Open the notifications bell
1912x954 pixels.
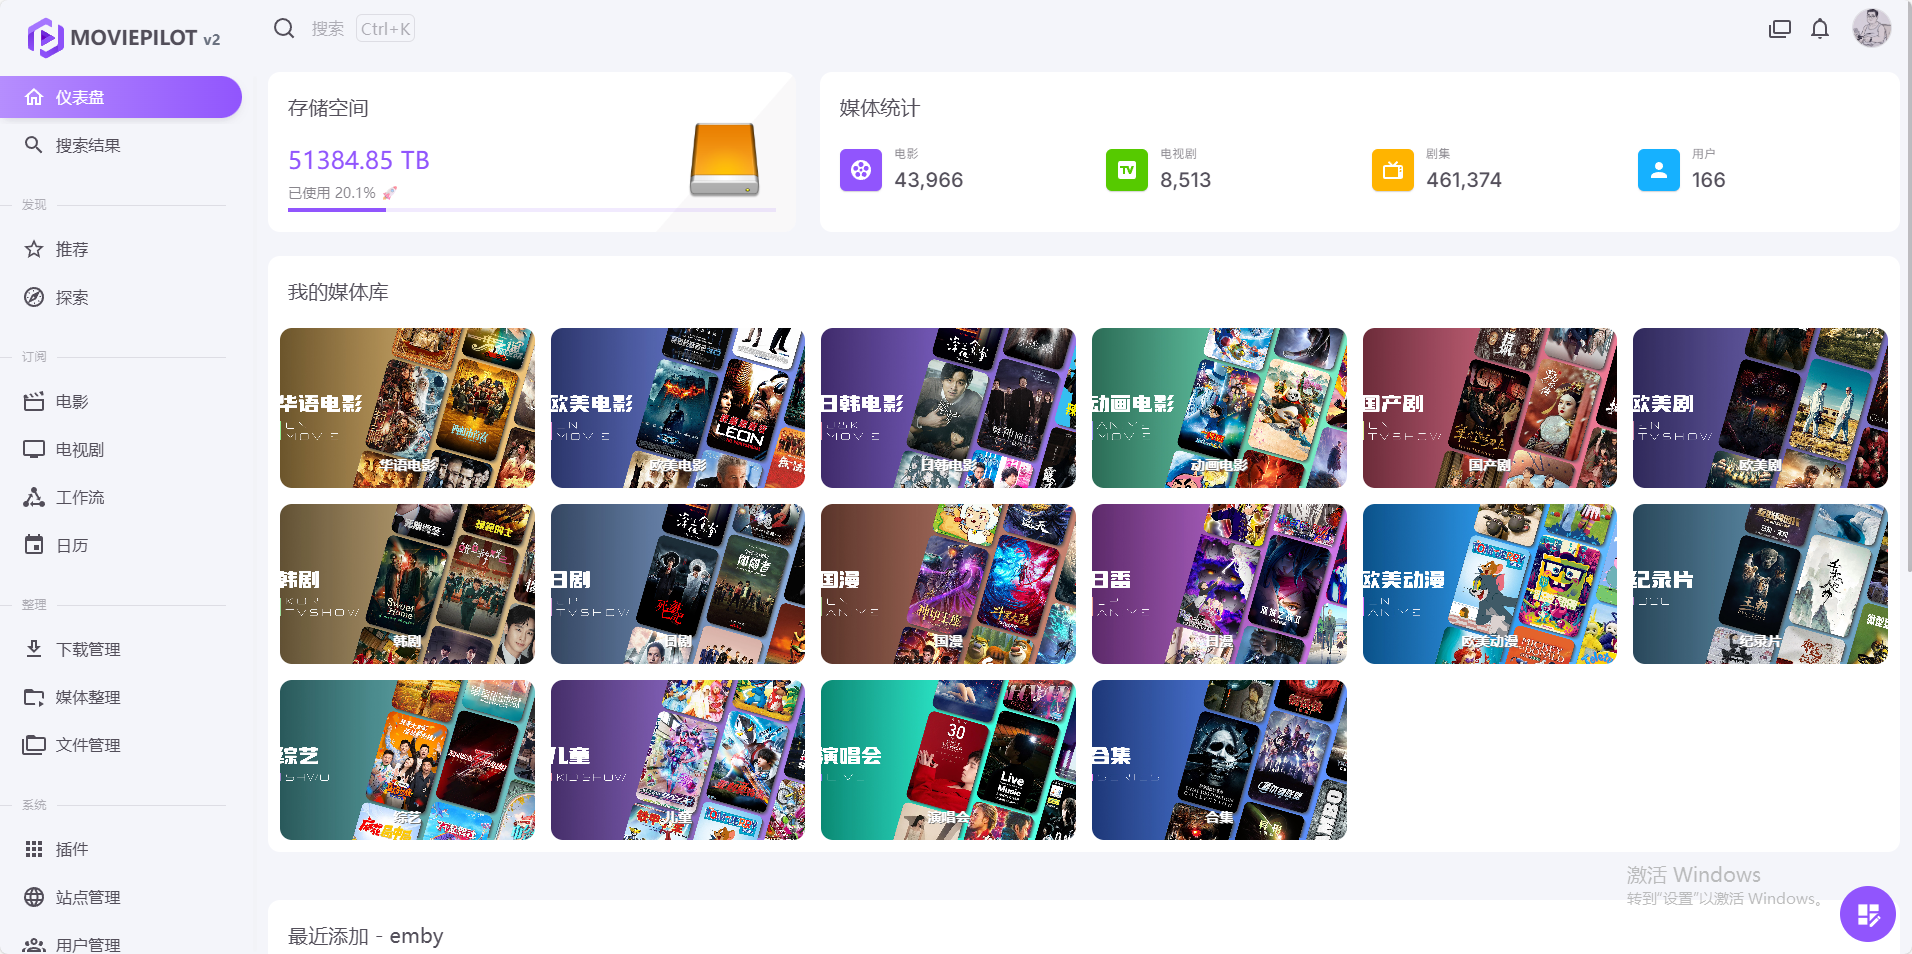[x=1820, y=29]
